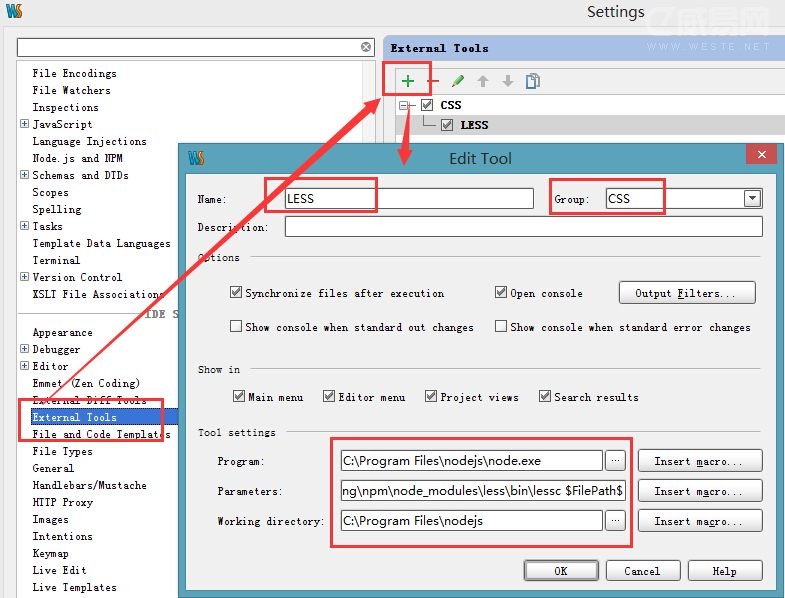Image resolution: width=785 pixels, height=598 pixels.
Task: Toggle the Project views checkbox
Action: [431, 396]
